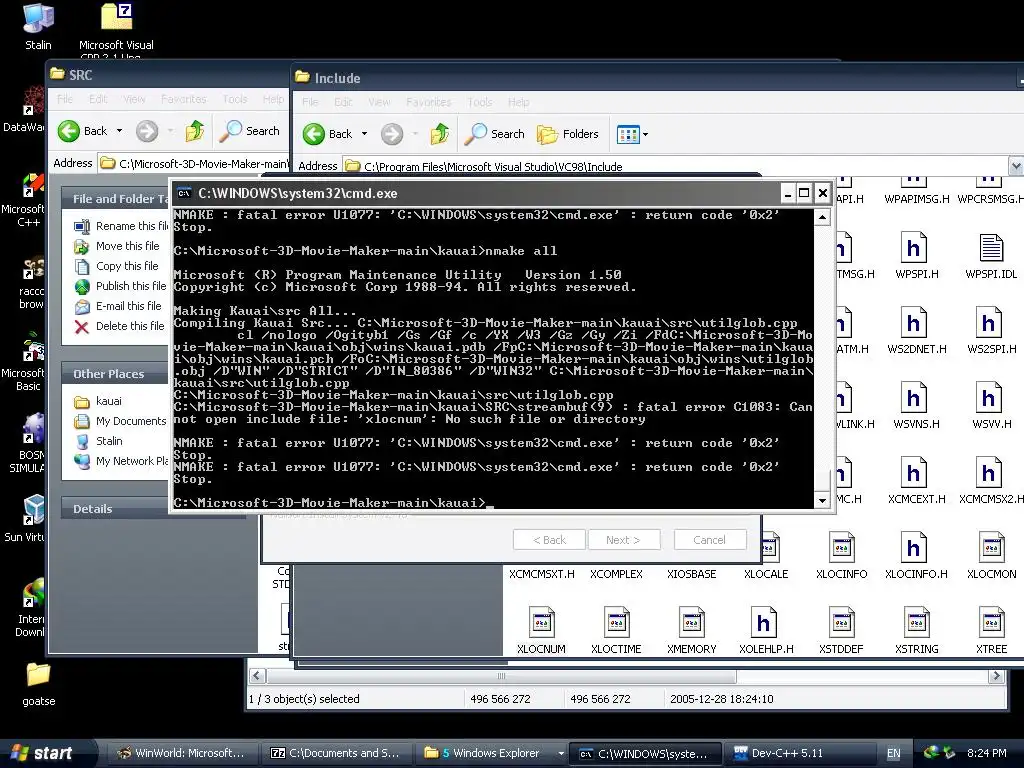Click Copy this file link
This screenshot has width=1024, height=768.
click(x=117, y=266)
